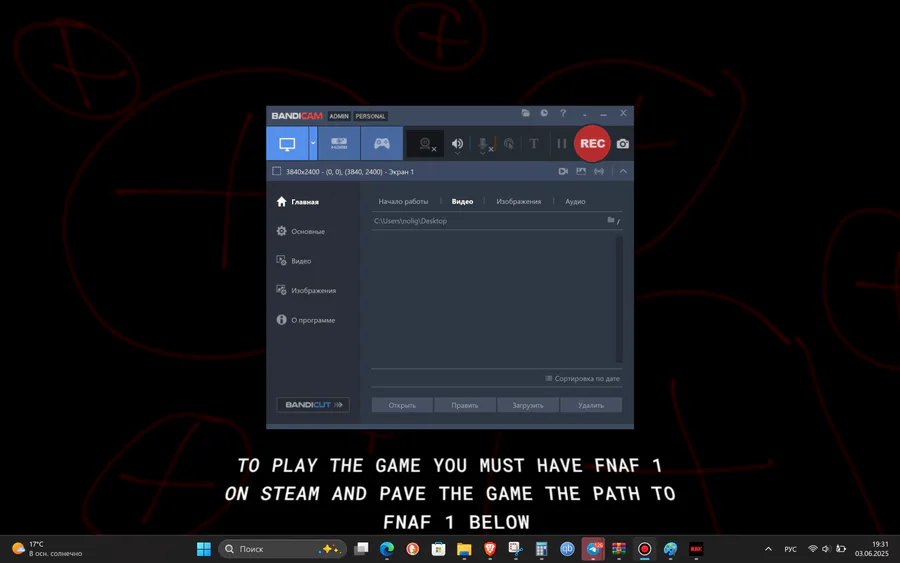Click the Загрузить button

pyautogui.click(x=527, y=405)
